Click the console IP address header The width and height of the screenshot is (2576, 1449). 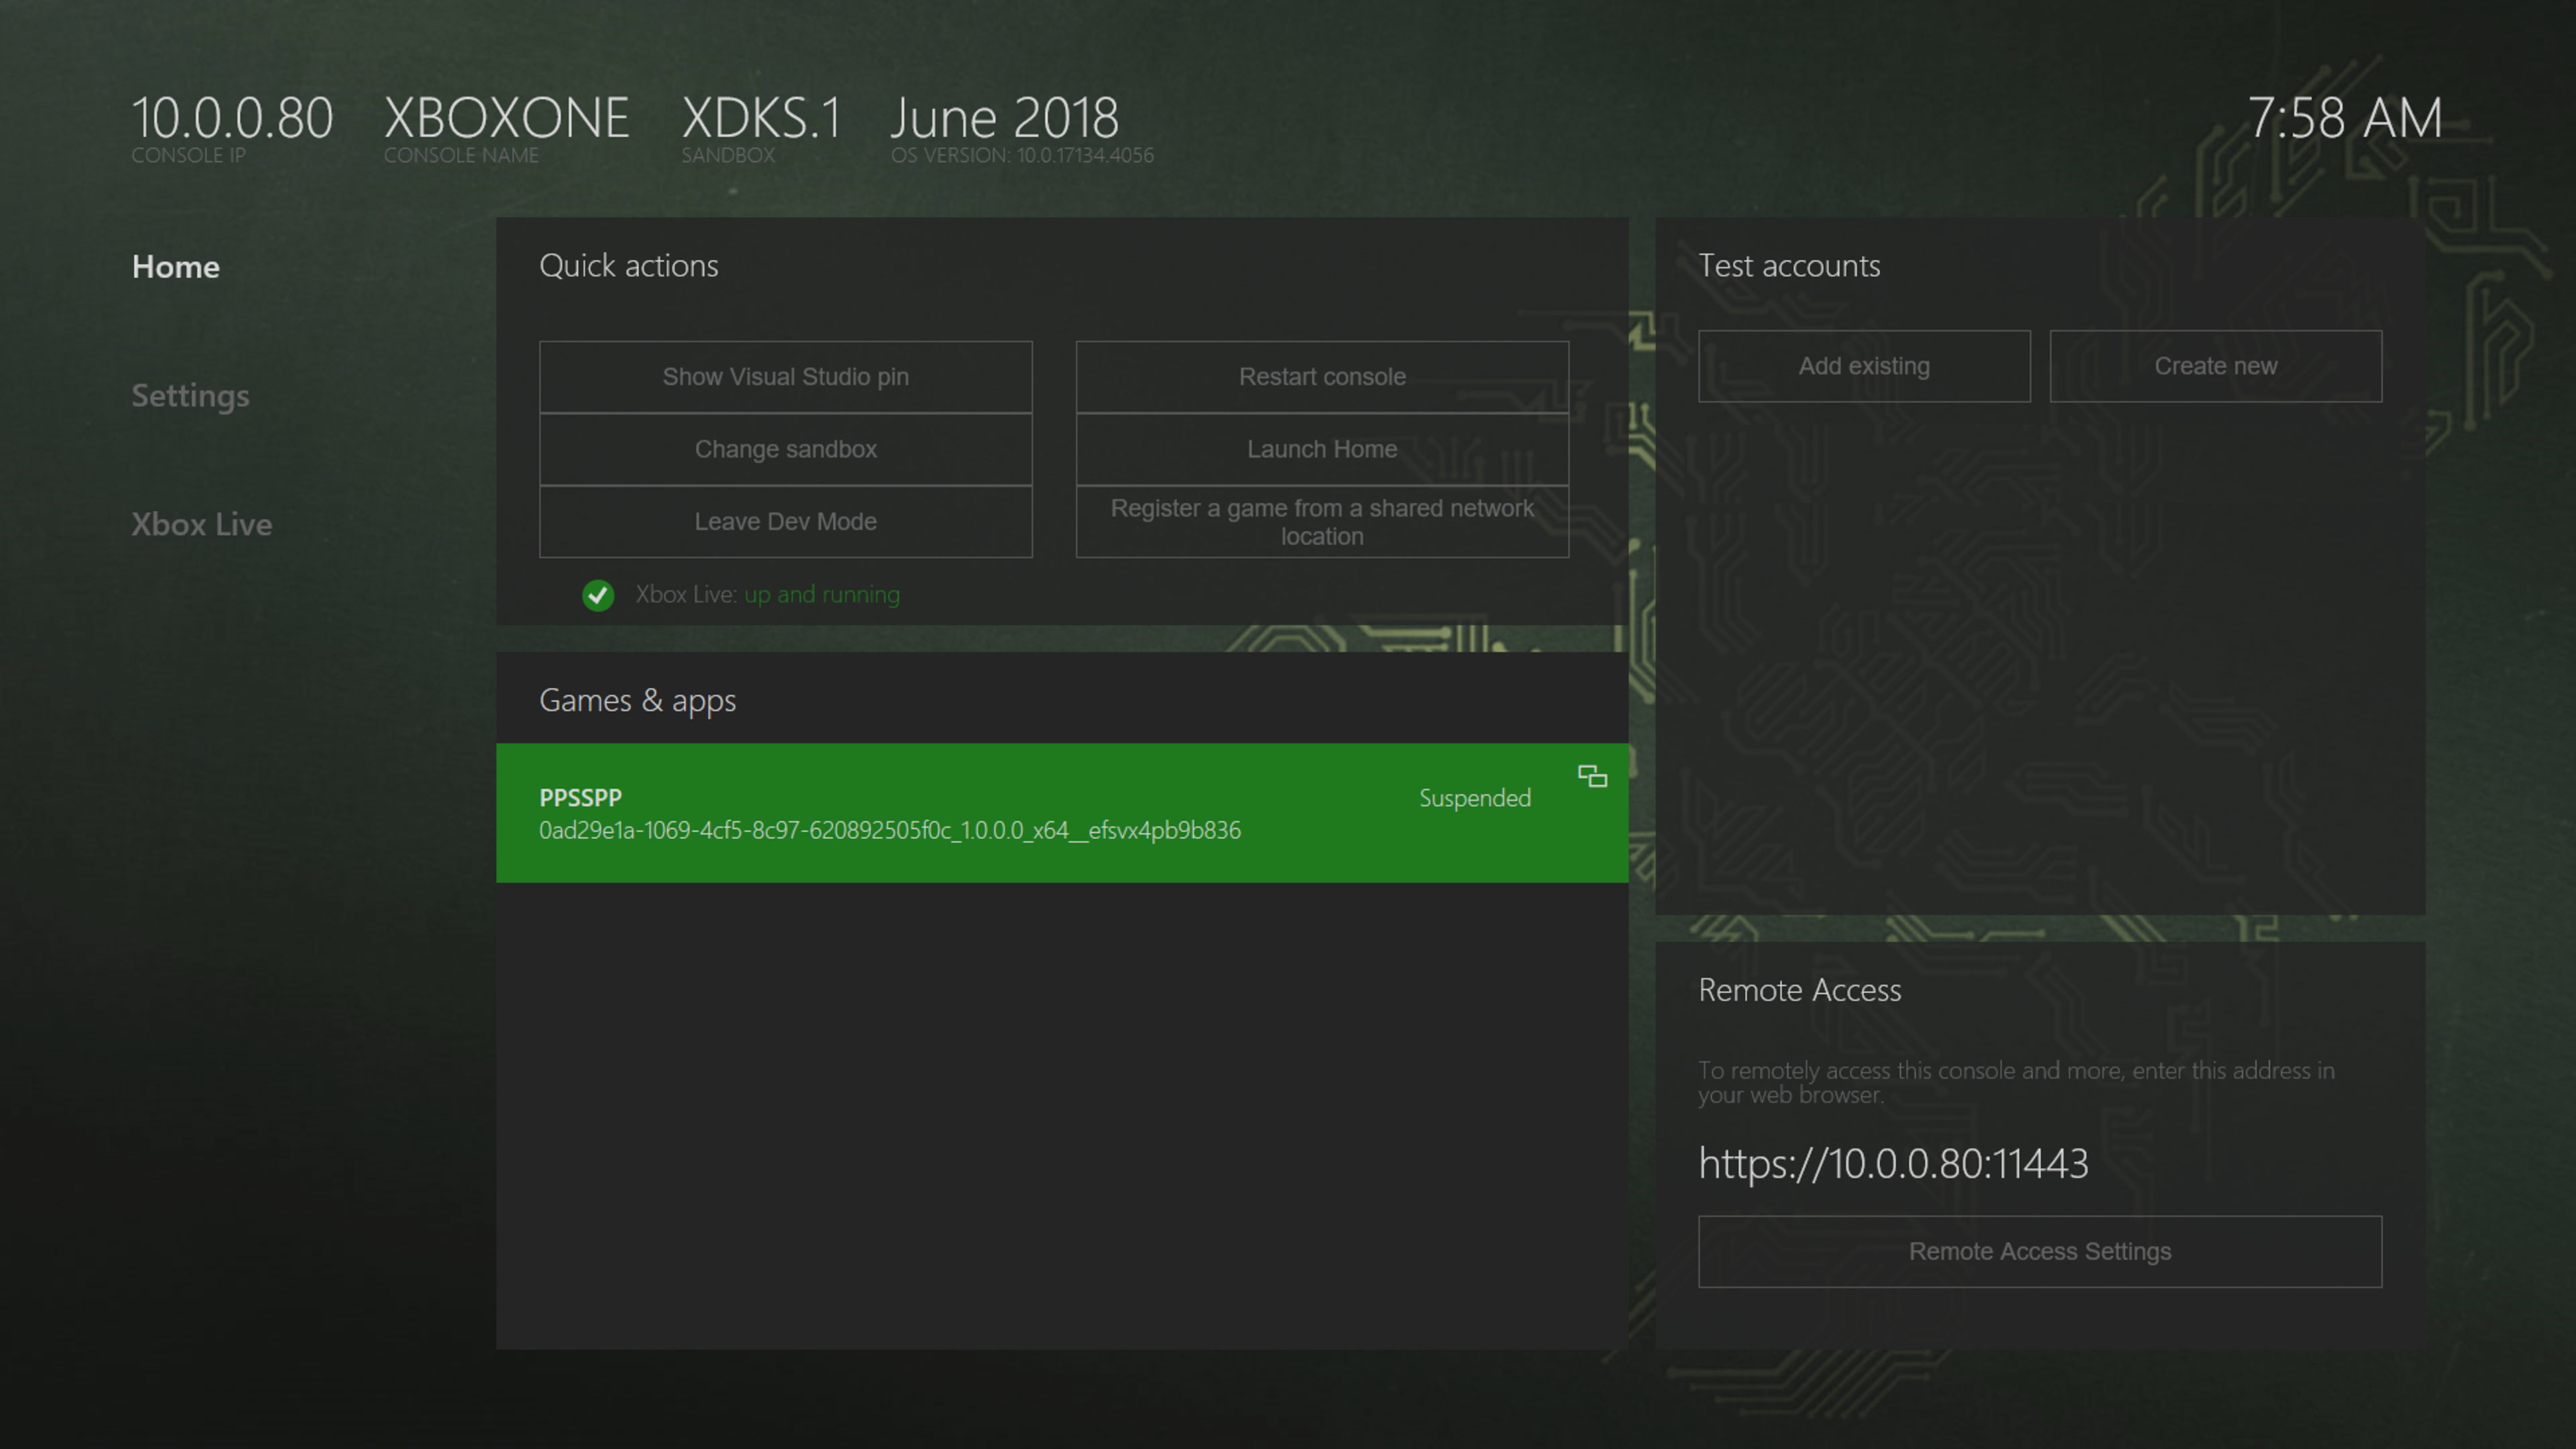232,119
